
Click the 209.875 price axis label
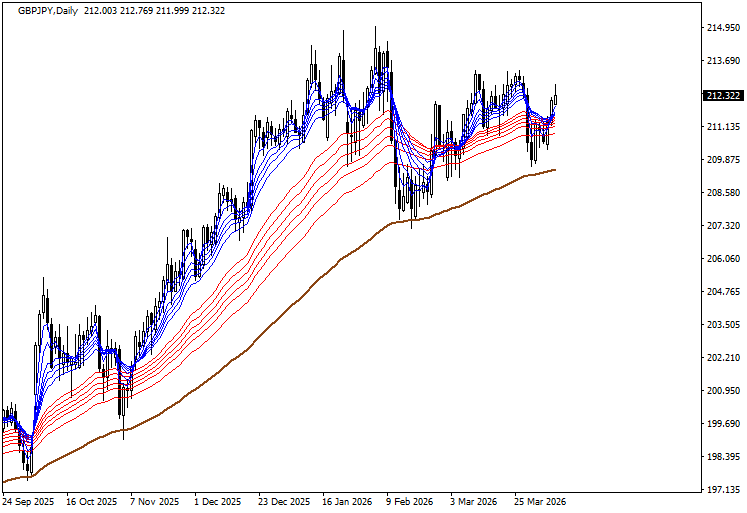(722, 160)
